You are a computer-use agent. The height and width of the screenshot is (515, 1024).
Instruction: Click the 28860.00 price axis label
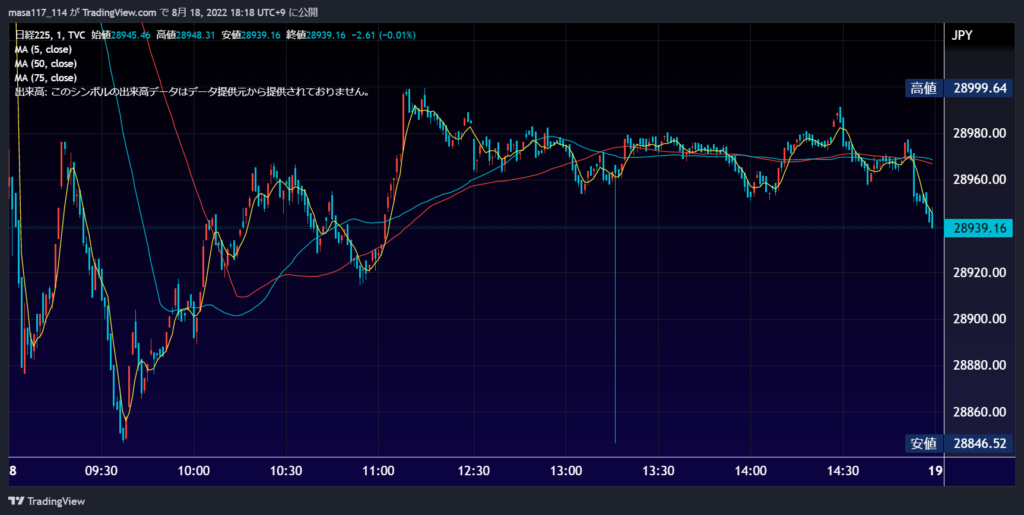979,411
